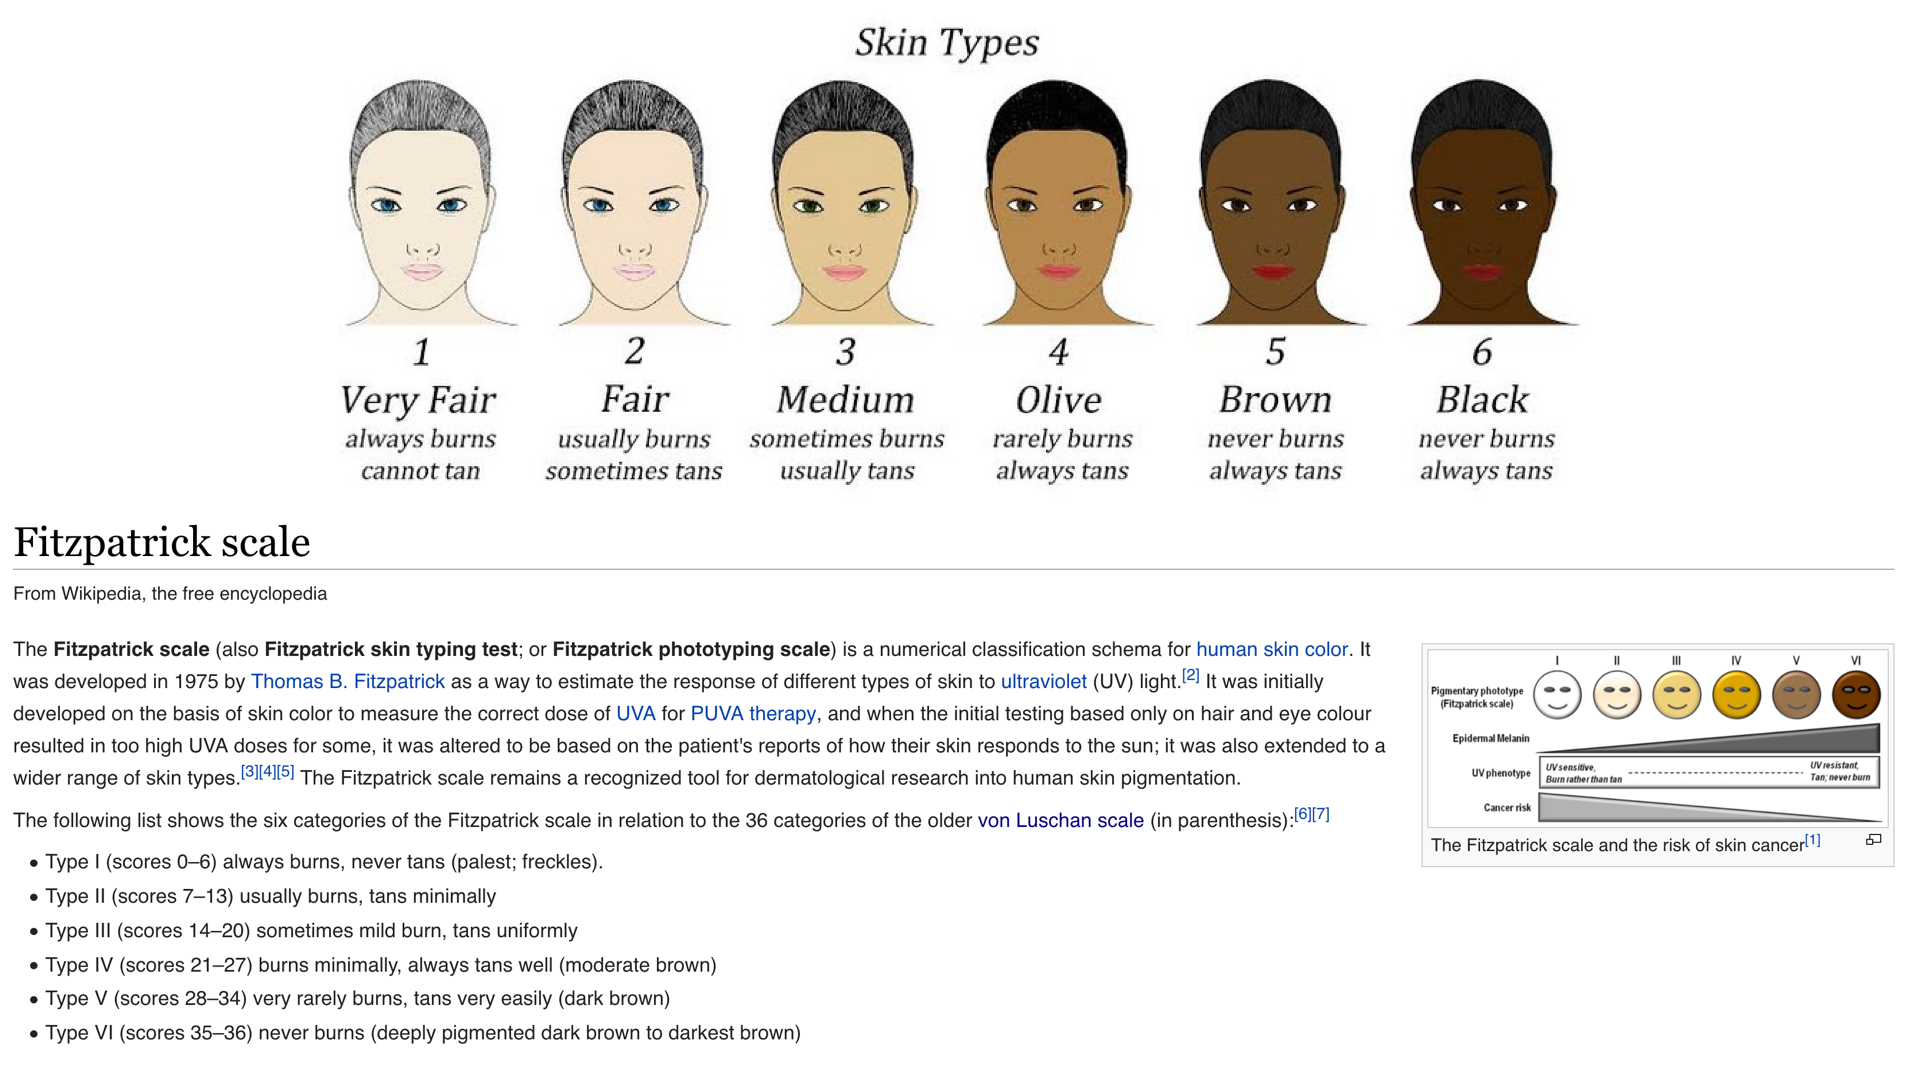This screenshot has height=1080, width=1920.
Task: Click citation reference [4]
Action: [x=267, y=771]
